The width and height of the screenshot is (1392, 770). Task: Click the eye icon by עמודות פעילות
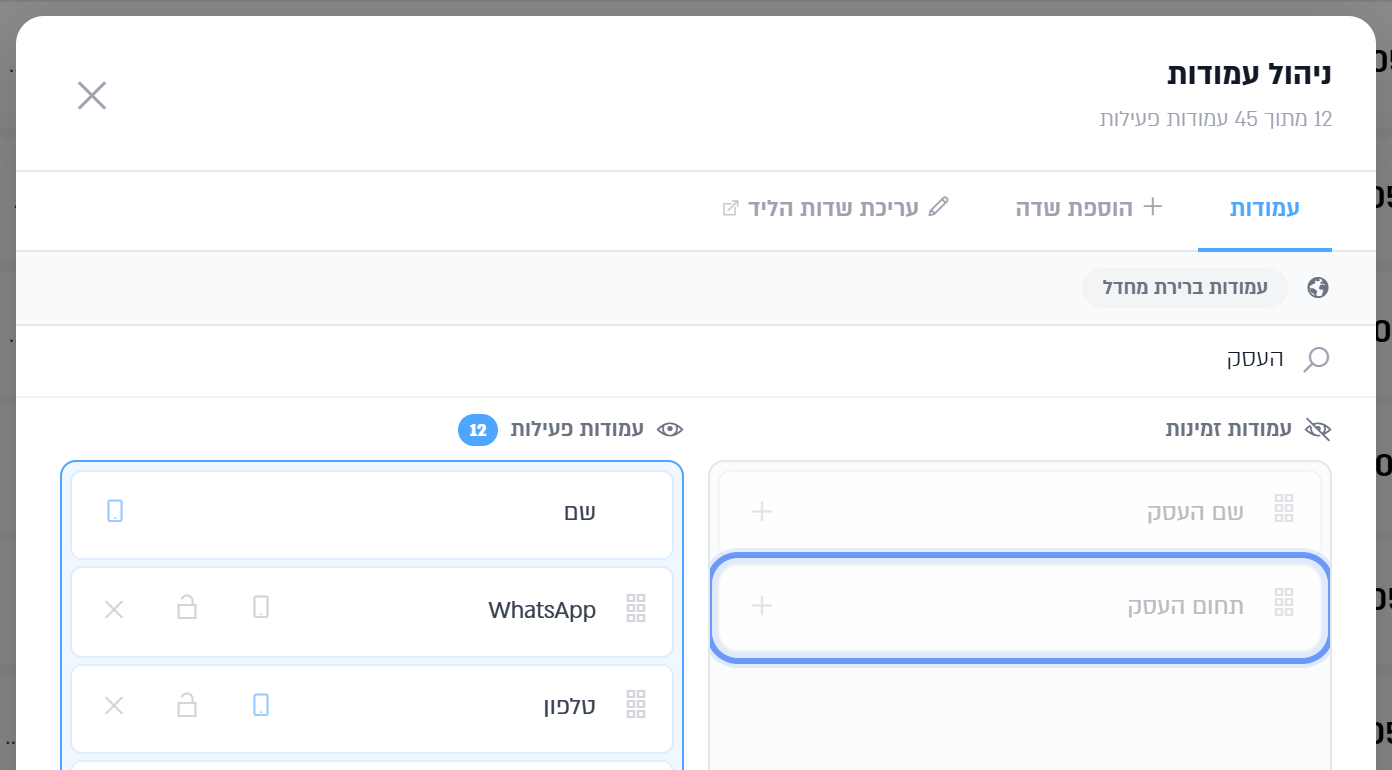pos(670,430)
